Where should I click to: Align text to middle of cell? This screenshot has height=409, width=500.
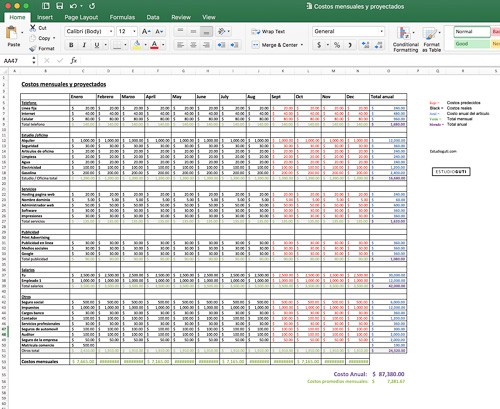[193, 32]
